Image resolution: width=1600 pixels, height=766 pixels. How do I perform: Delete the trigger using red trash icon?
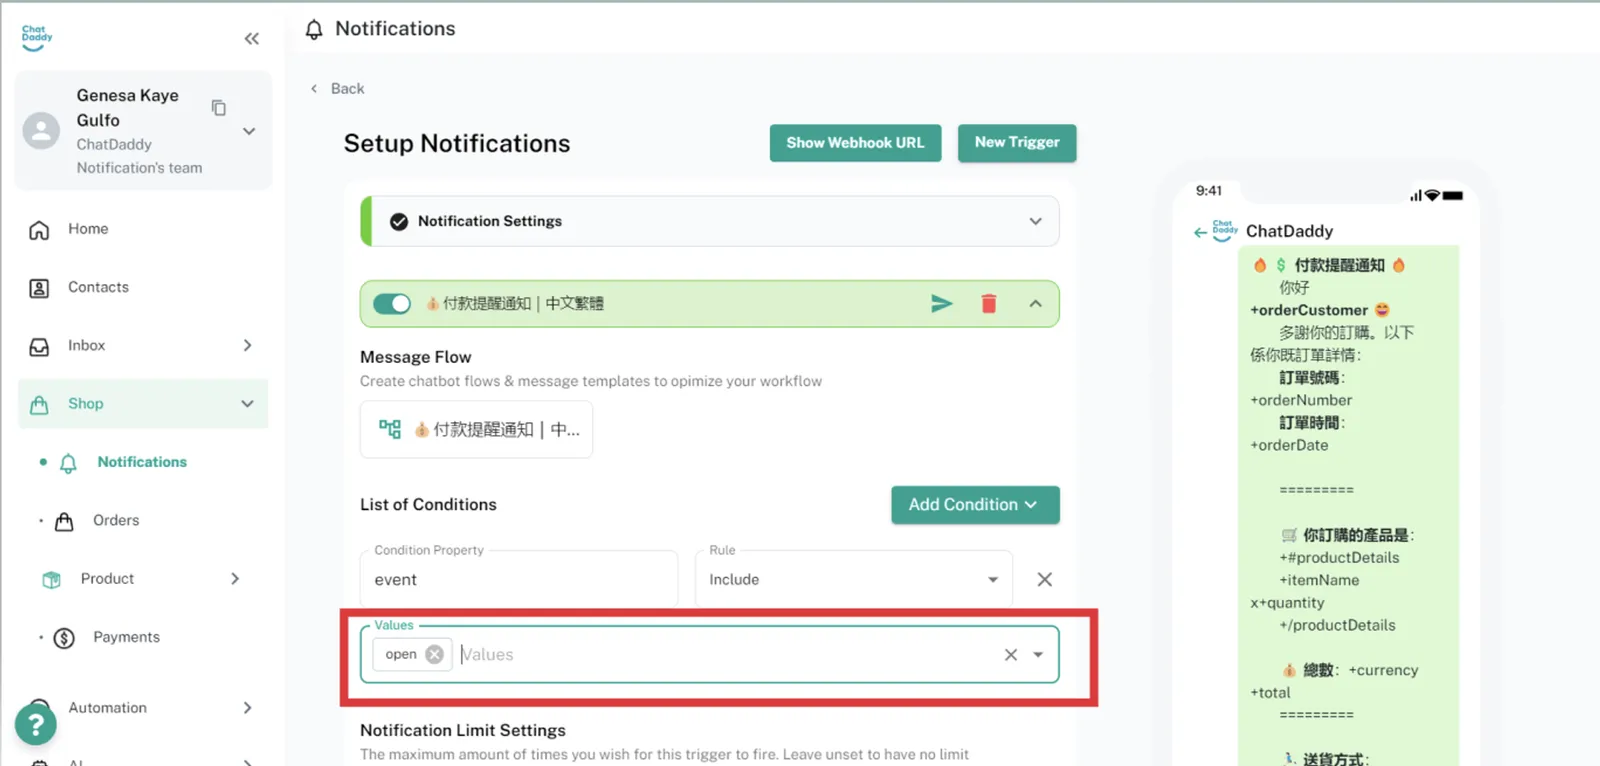click(x=988, y=304)
